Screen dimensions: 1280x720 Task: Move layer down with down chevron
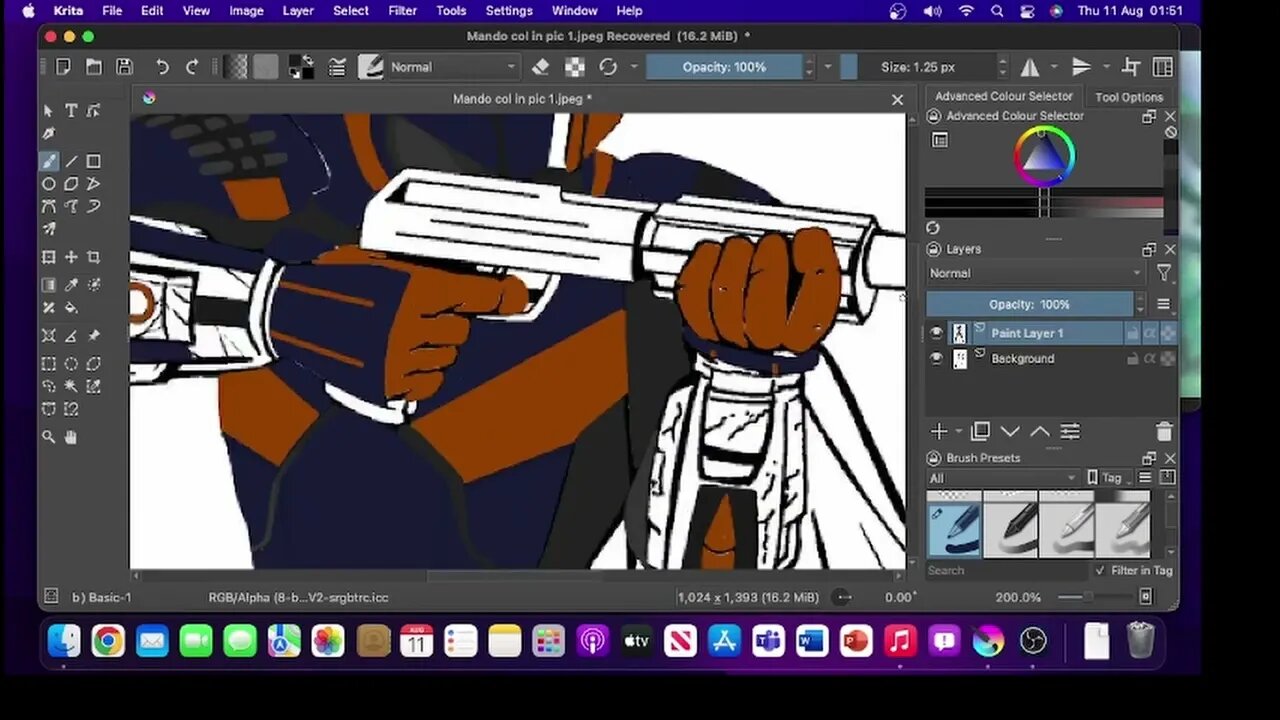(1010, 432)
